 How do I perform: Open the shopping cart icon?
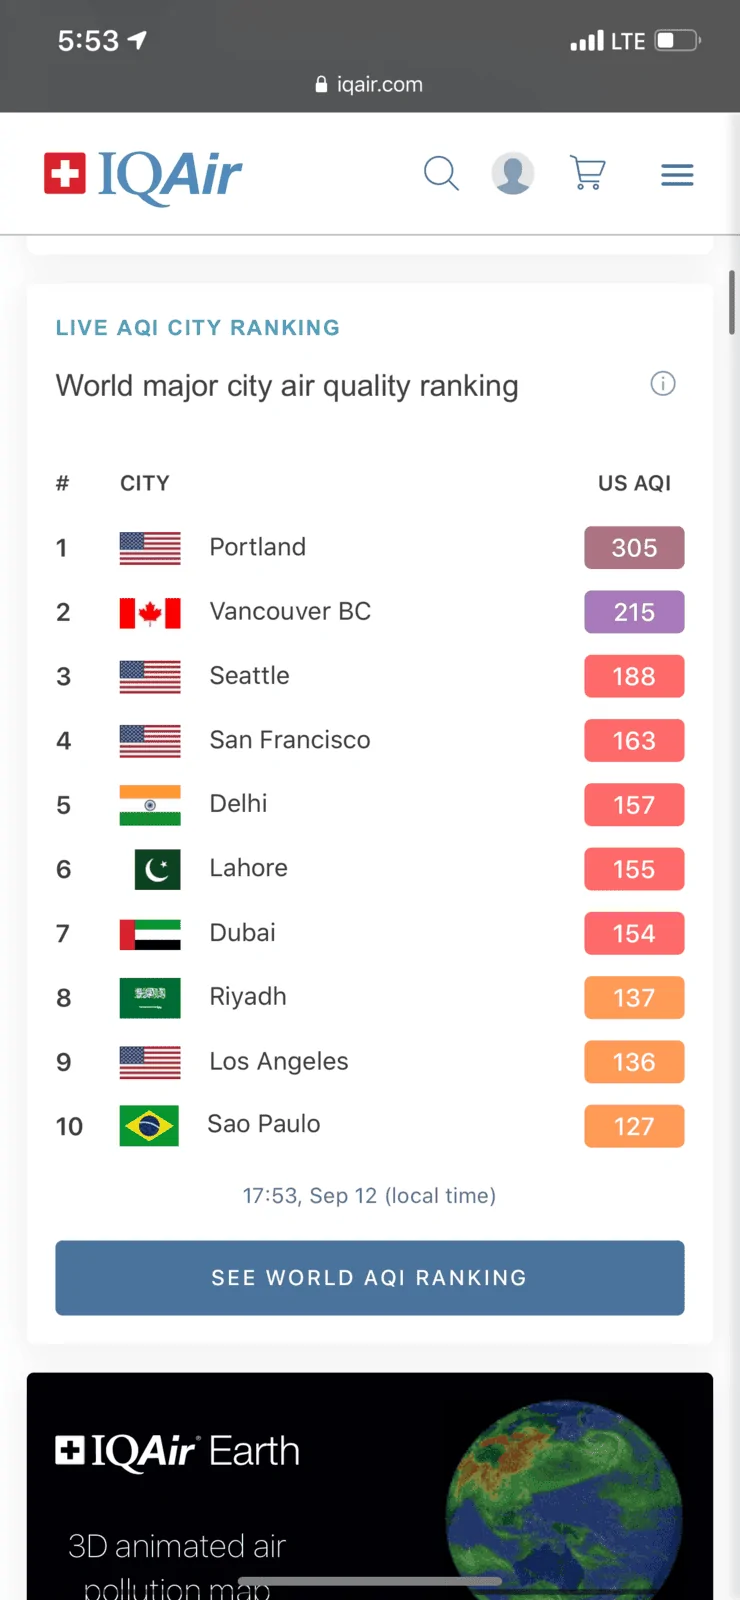pyautogui.click(x=588, y=173)
